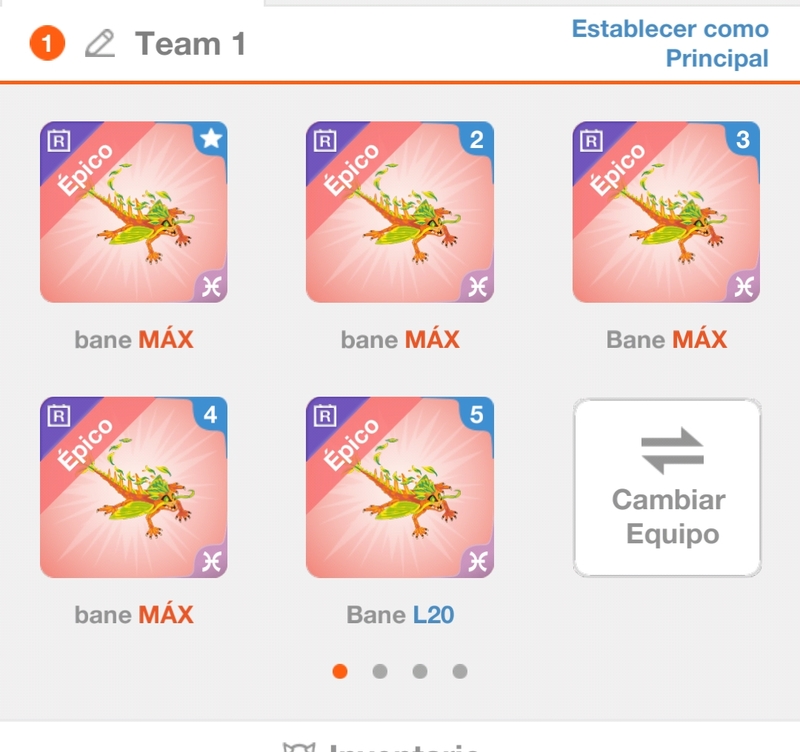800x752 pixels.
Task: Select the Team 1 title text
Action: [190, 43]
